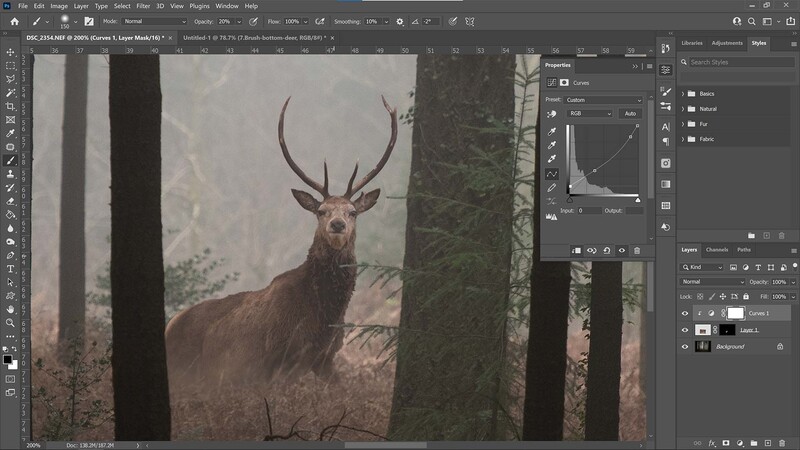
Task: Open the Filter menu
Action: click(x=143, y=6)
